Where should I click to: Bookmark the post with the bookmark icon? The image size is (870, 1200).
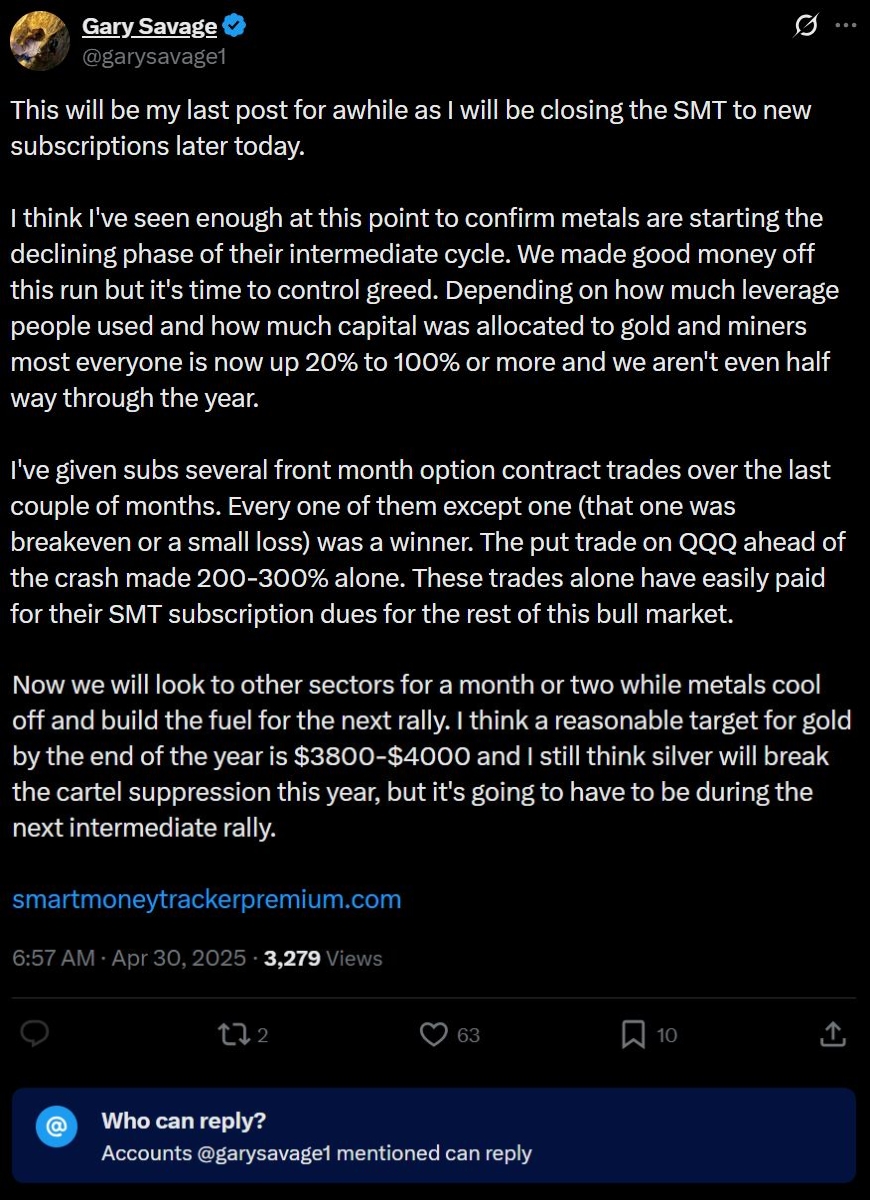click(633, 1035)
